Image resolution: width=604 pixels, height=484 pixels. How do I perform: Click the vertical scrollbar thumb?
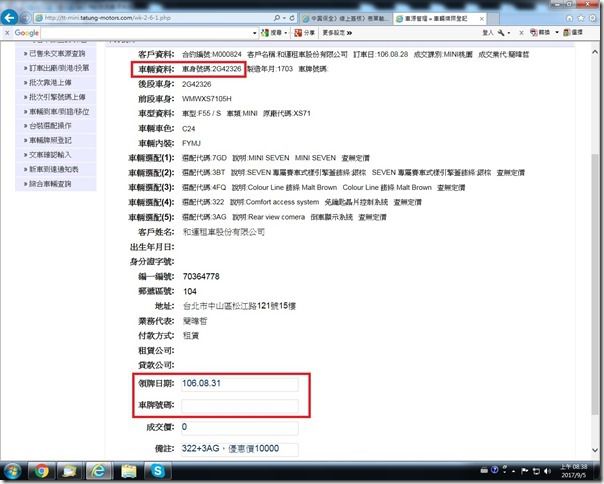595,283
